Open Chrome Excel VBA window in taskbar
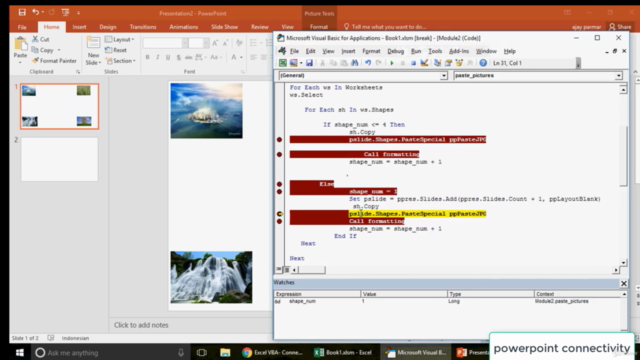 (x=272, y=352)
